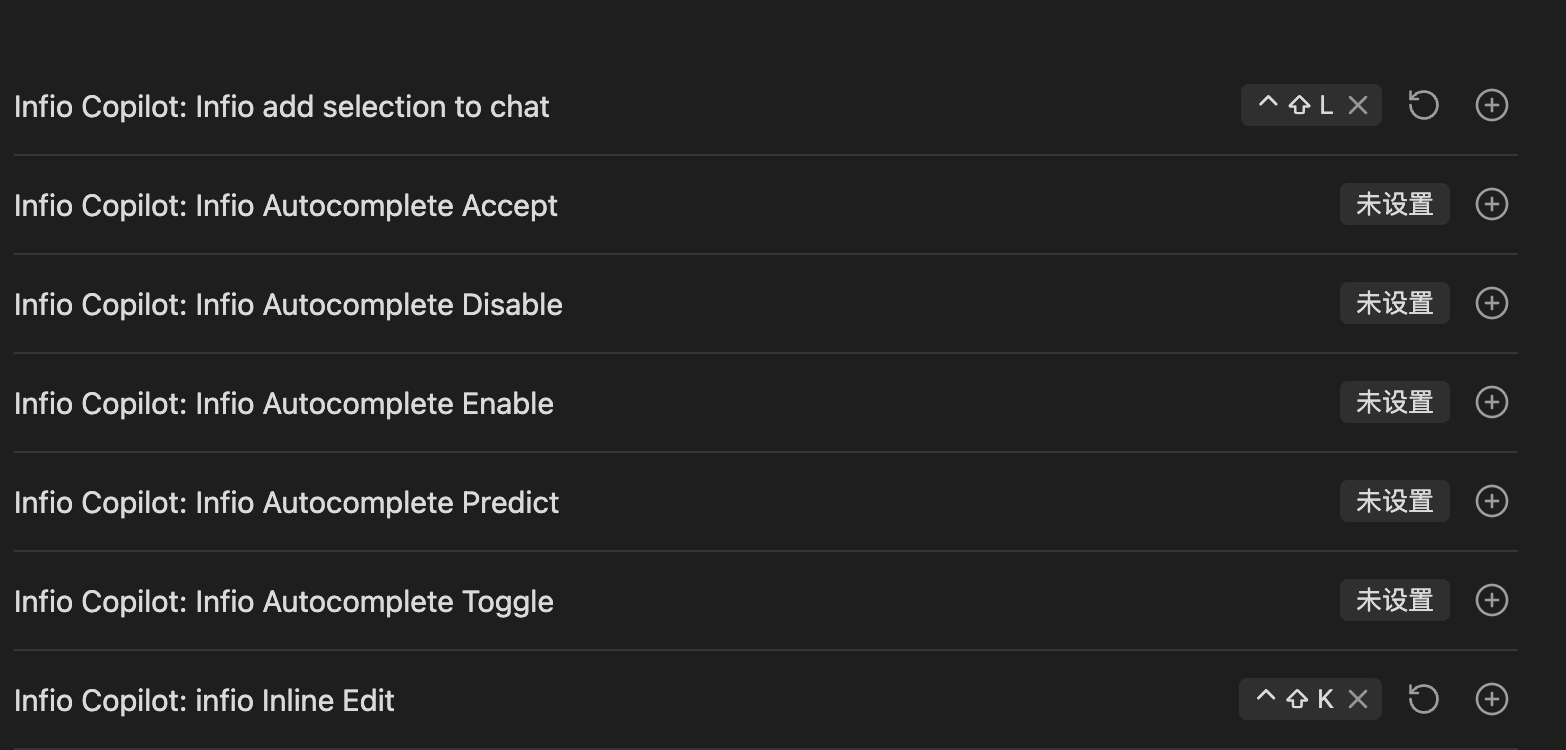Click the "infio Inline Edit" command label

click(x=205, y=699)
